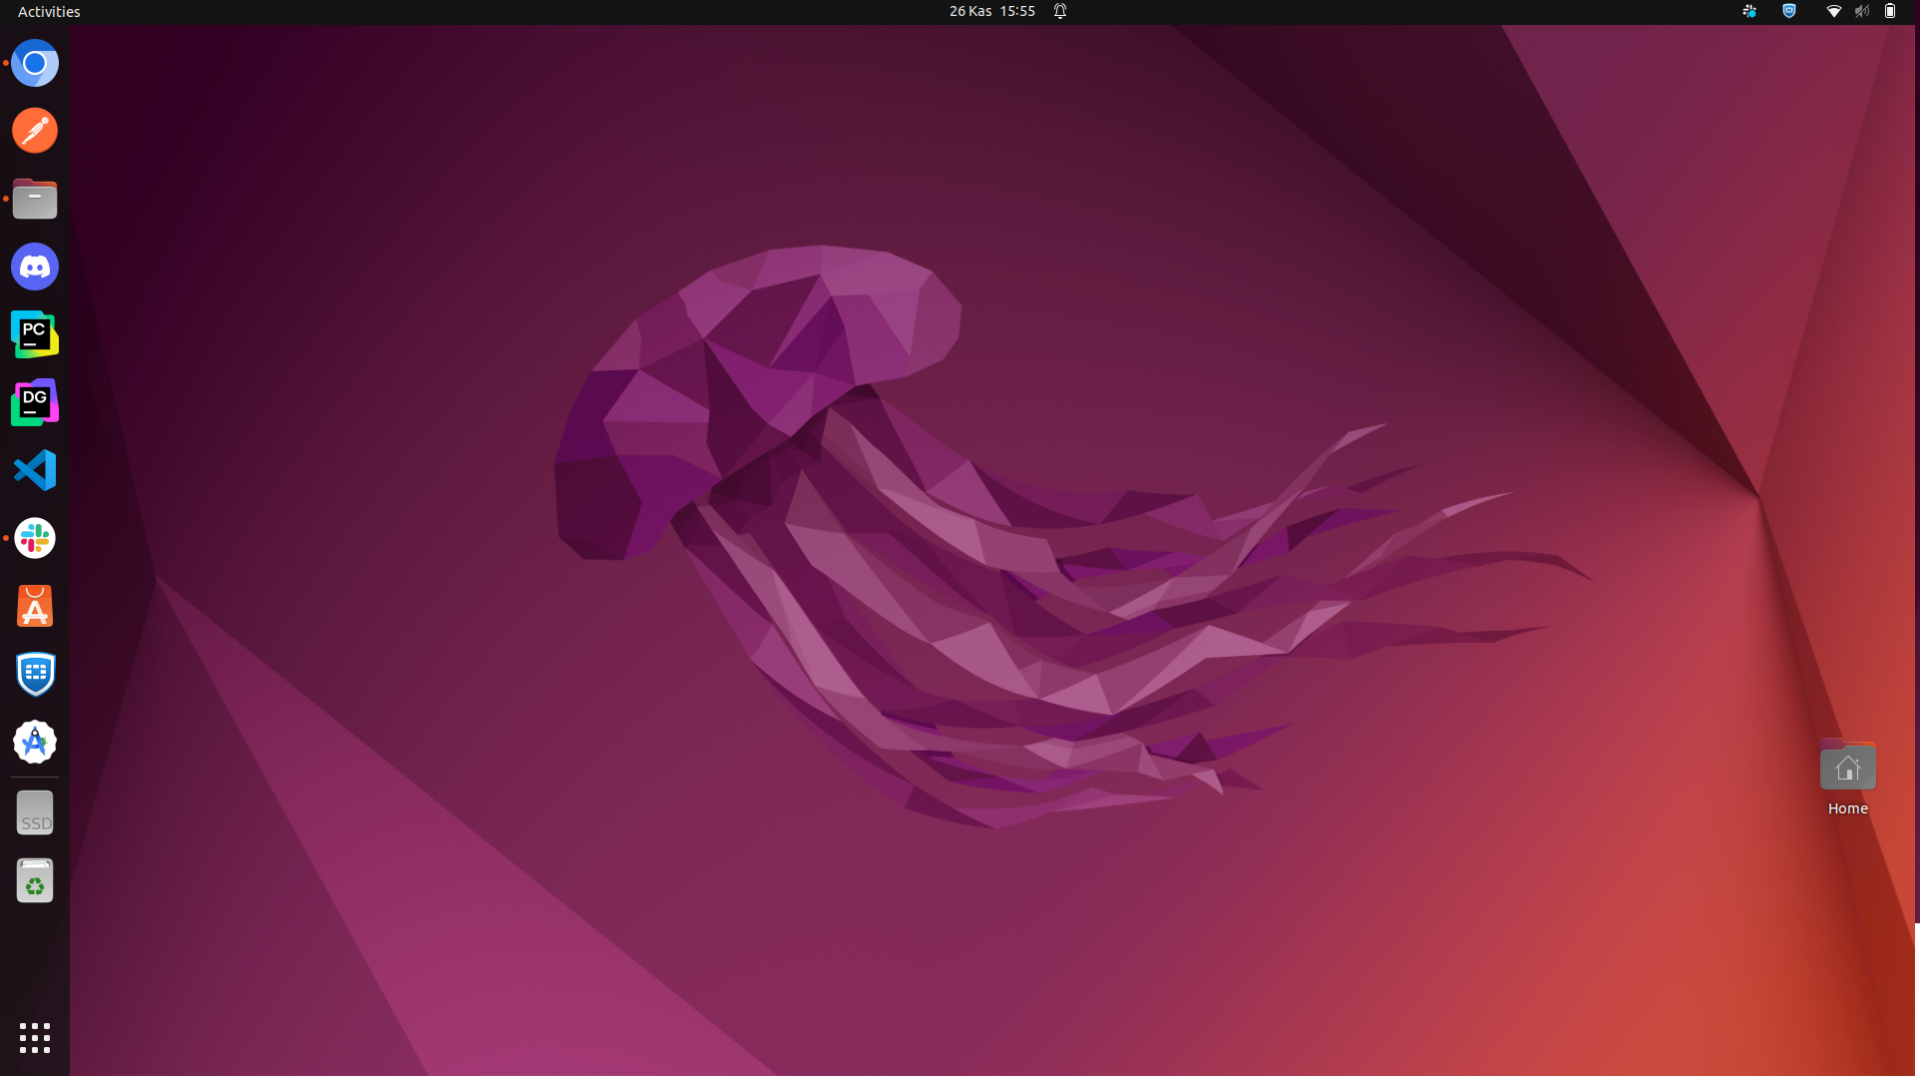Show Applications grid in the dock

point(35,1038)
